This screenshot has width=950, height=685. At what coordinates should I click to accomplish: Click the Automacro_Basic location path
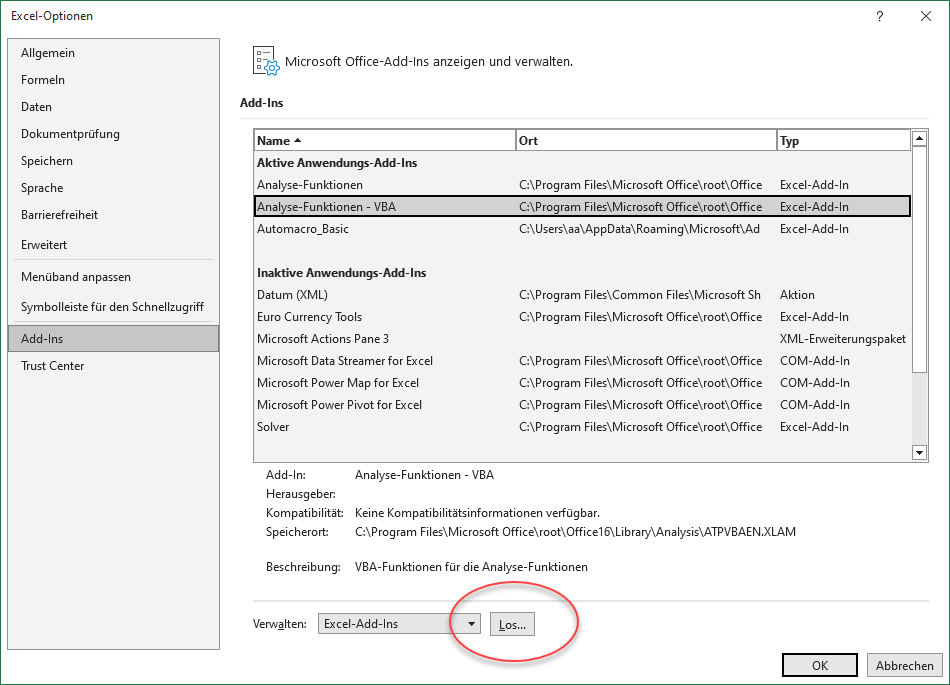coord(639,229)
